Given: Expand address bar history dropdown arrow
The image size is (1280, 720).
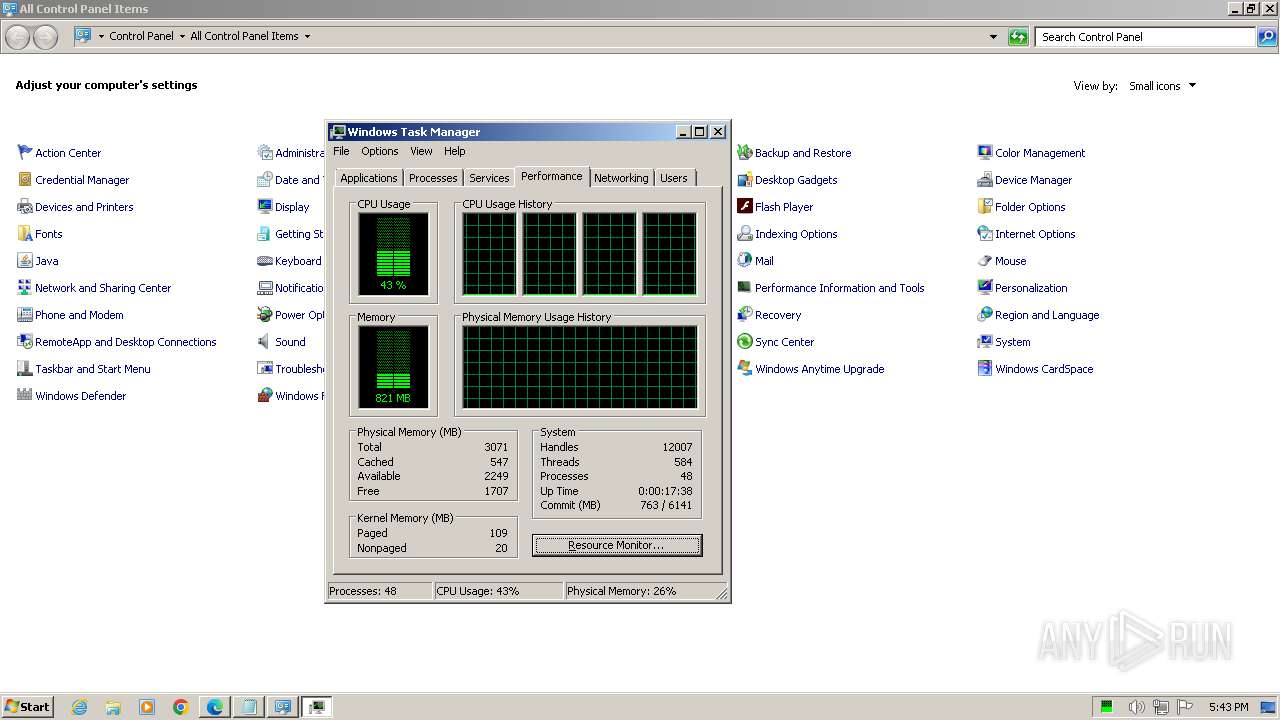Looking at the screenshot, I should pyautogui.click(x=993, y=36).
